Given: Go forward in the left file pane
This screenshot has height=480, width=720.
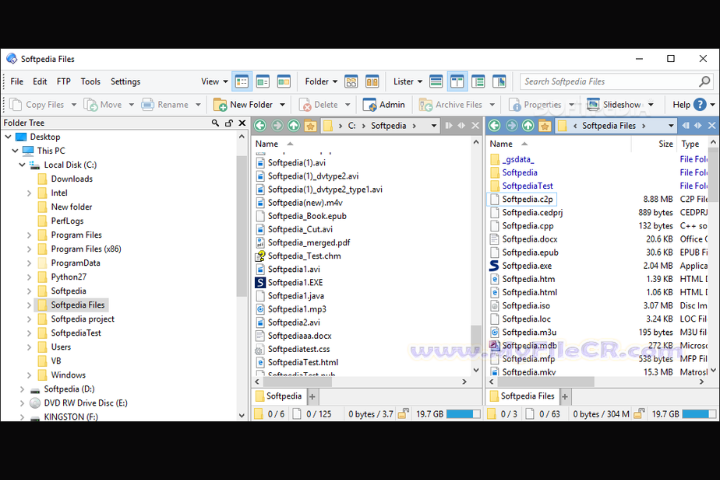Looking at the screenshot, I should (x=277, y=125).
